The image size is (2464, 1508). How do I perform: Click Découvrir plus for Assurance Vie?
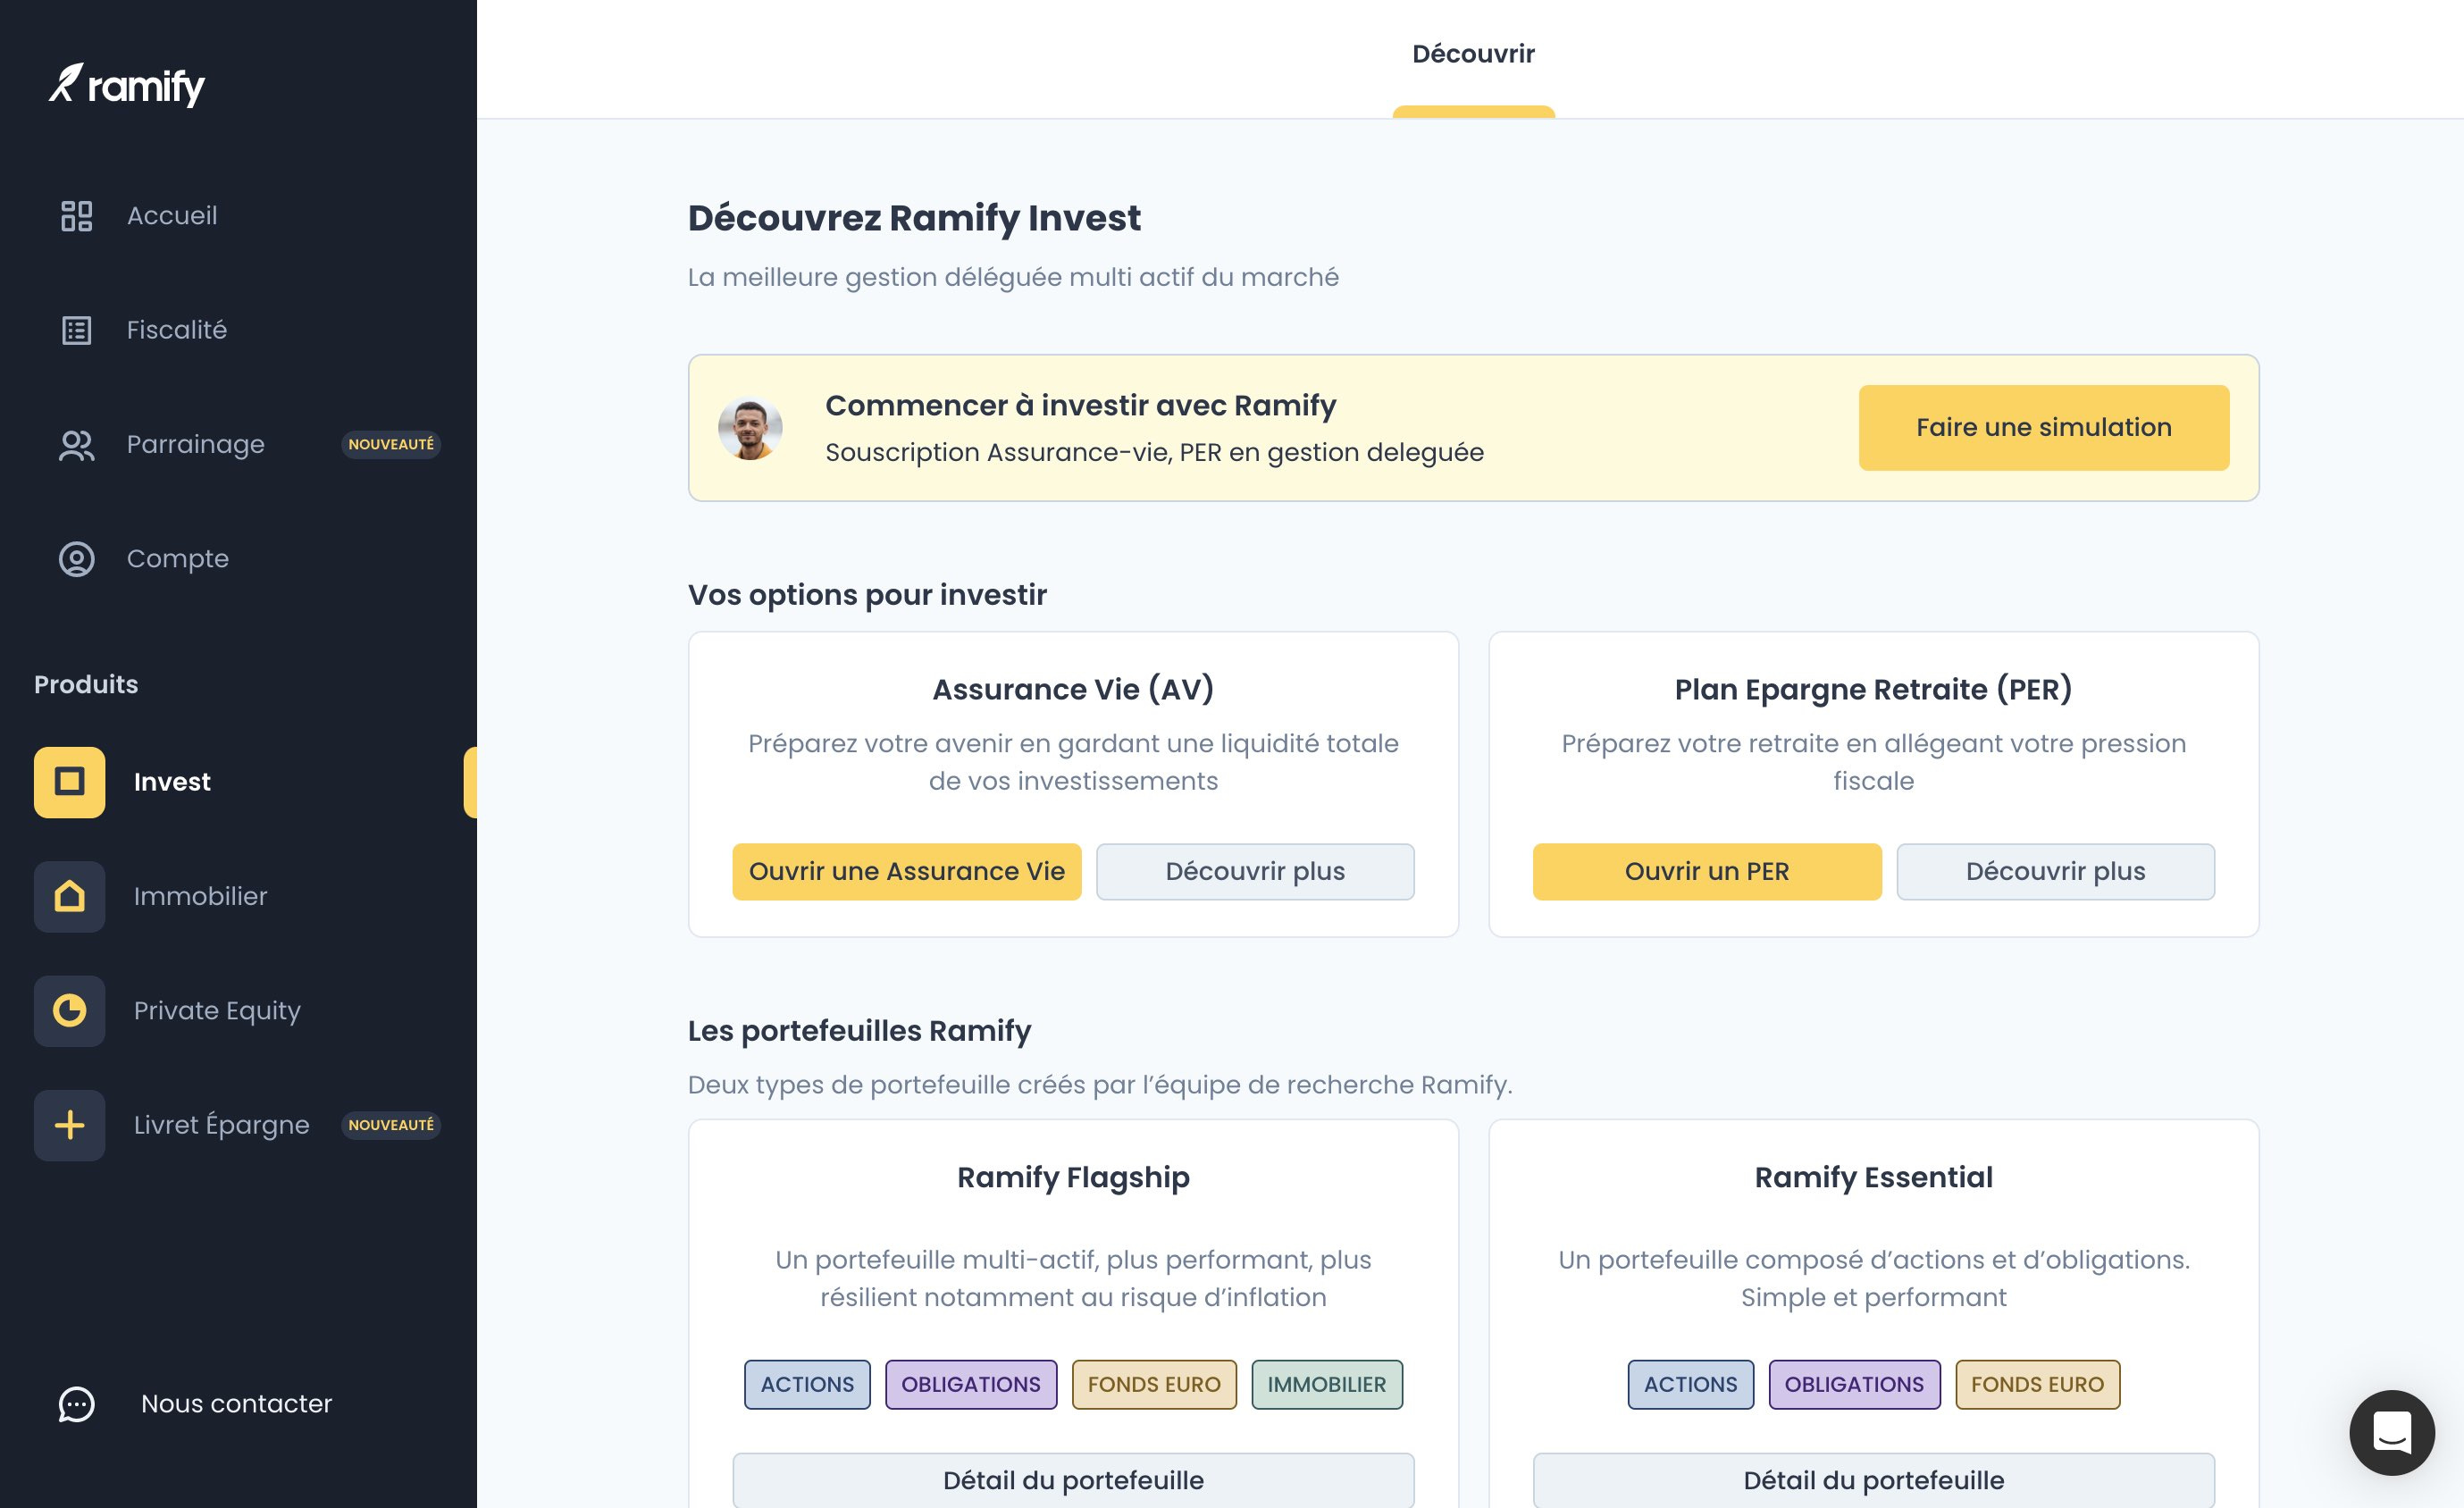[1255, 872]
